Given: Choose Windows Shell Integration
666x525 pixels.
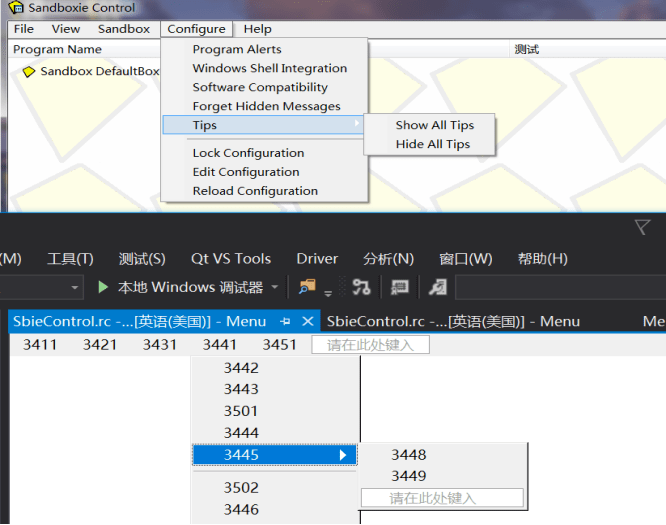Looking at the screenshot, I should pos(270,68).
